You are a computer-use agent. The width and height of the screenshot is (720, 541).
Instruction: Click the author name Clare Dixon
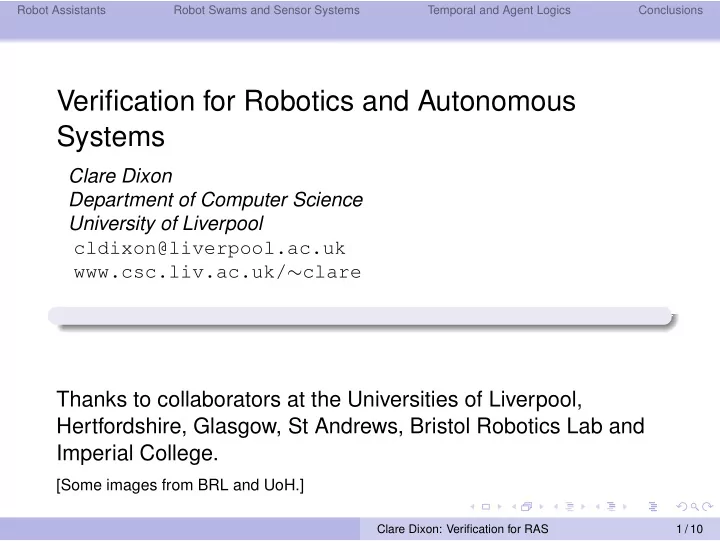click(x=121, y=176)
